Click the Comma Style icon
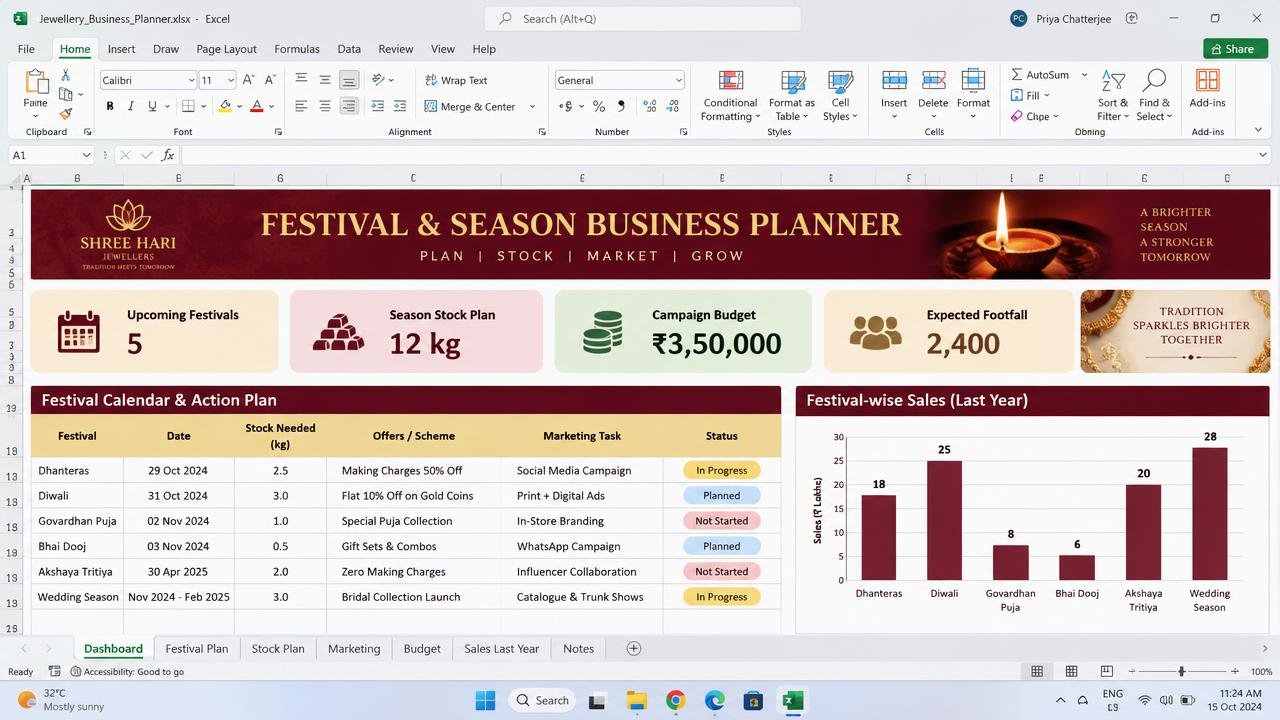This screenshot has width=1280, height=720. click(x=621, y=106)
